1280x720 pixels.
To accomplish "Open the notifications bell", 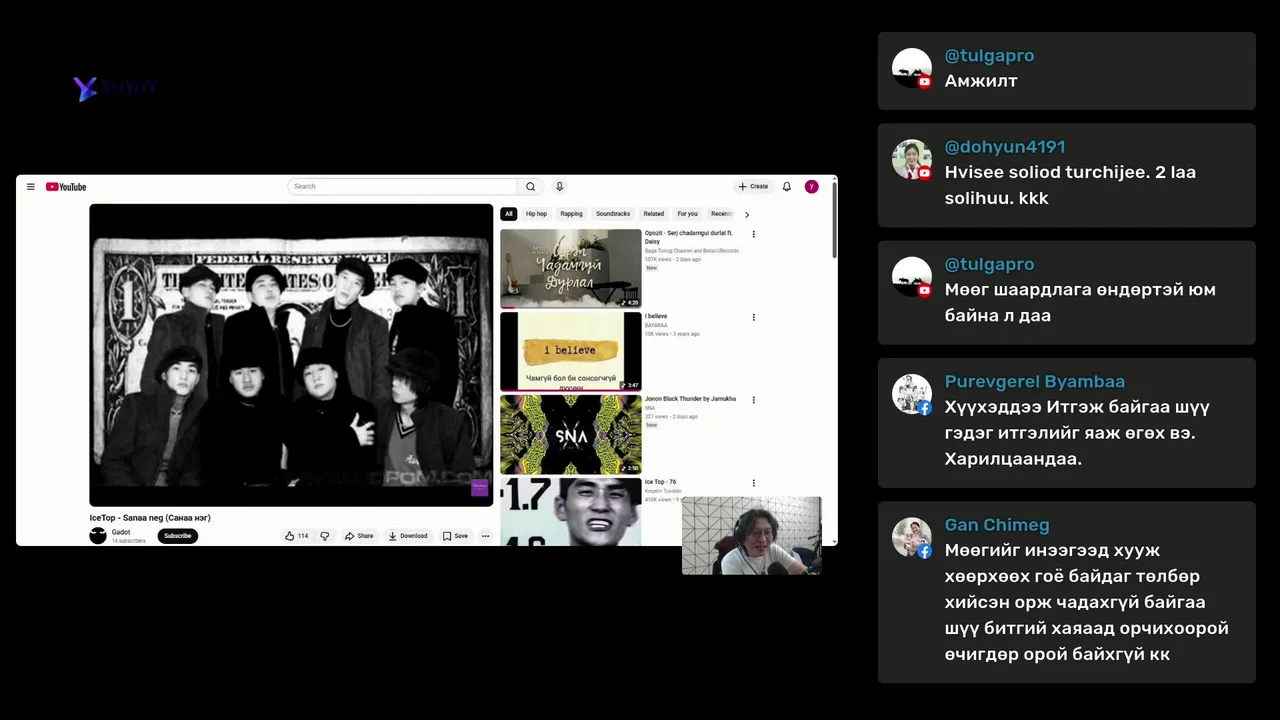I will pos(787,187).
